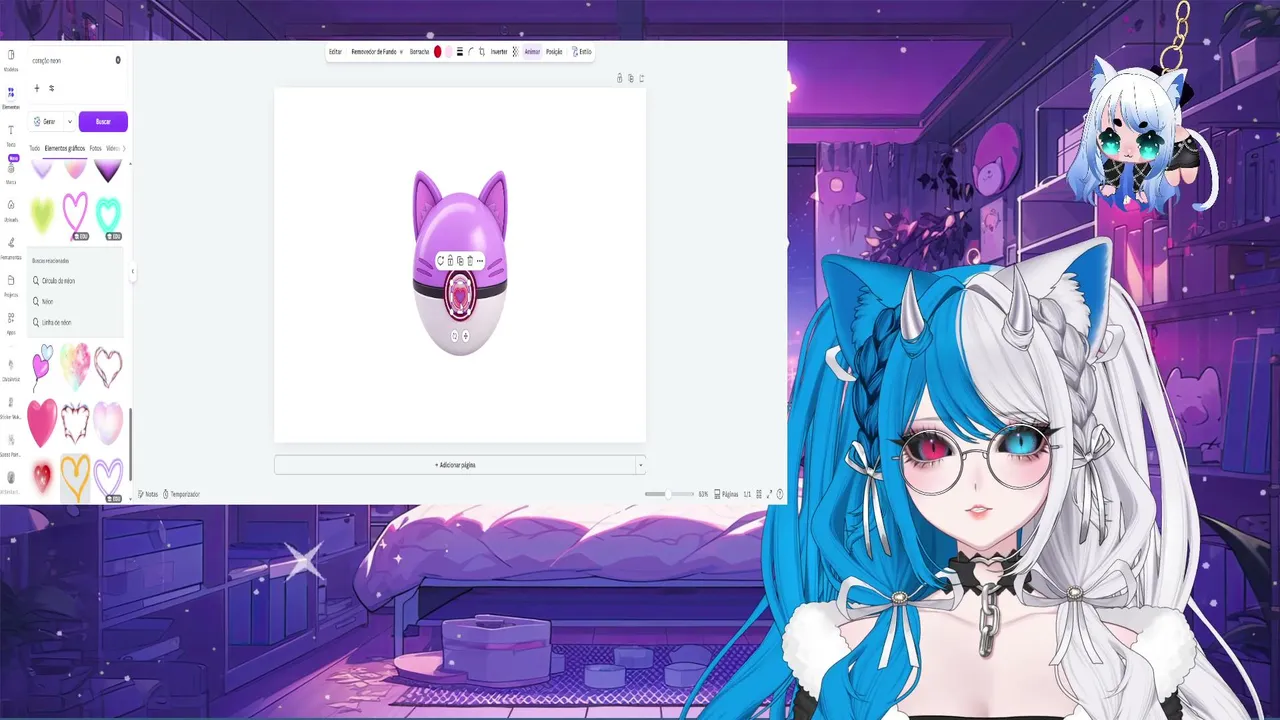Open the Uploads sidebar panel
The width and height of the screenshot is (1280, 720).
pos(11,210)
